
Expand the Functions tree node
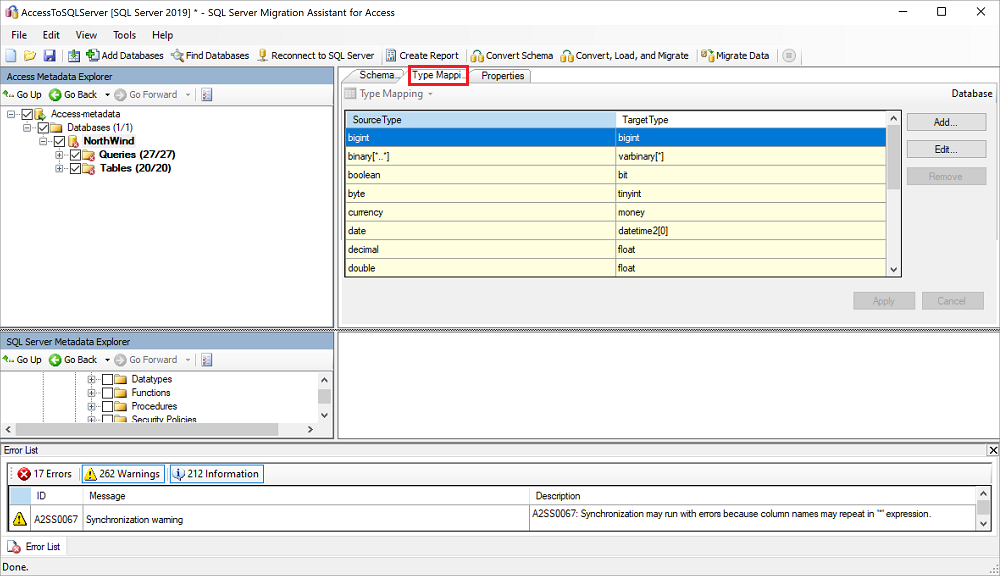tap(89, 392)
